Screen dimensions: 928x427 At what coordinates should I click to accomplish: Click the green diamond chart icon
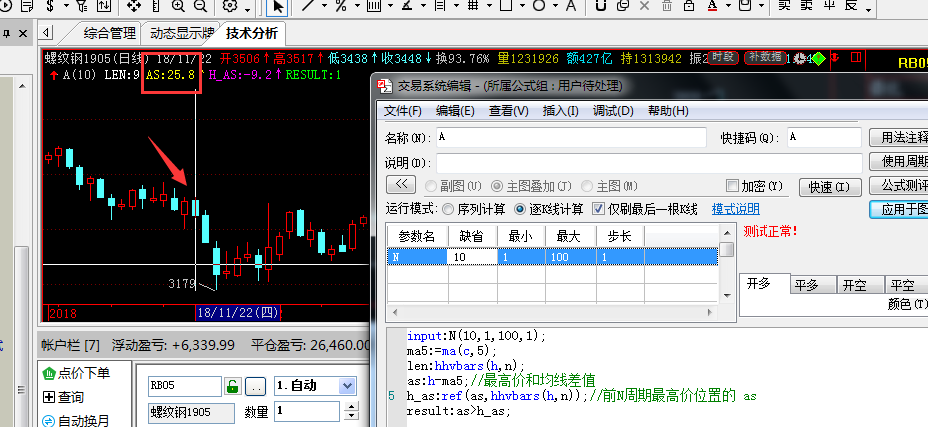819,58
